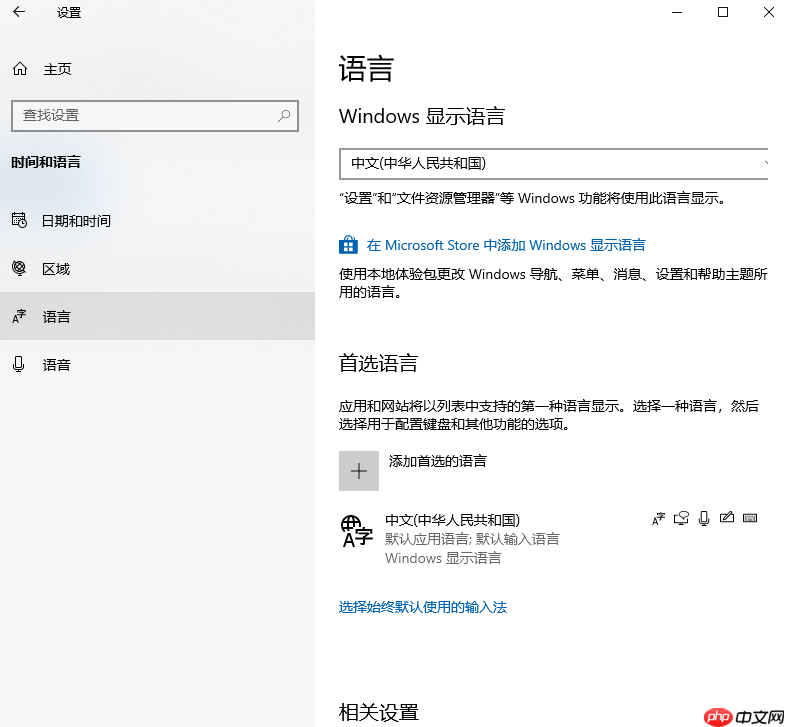Click the language pack icon beside 中文(中华人民共和国)

point(356,531)
